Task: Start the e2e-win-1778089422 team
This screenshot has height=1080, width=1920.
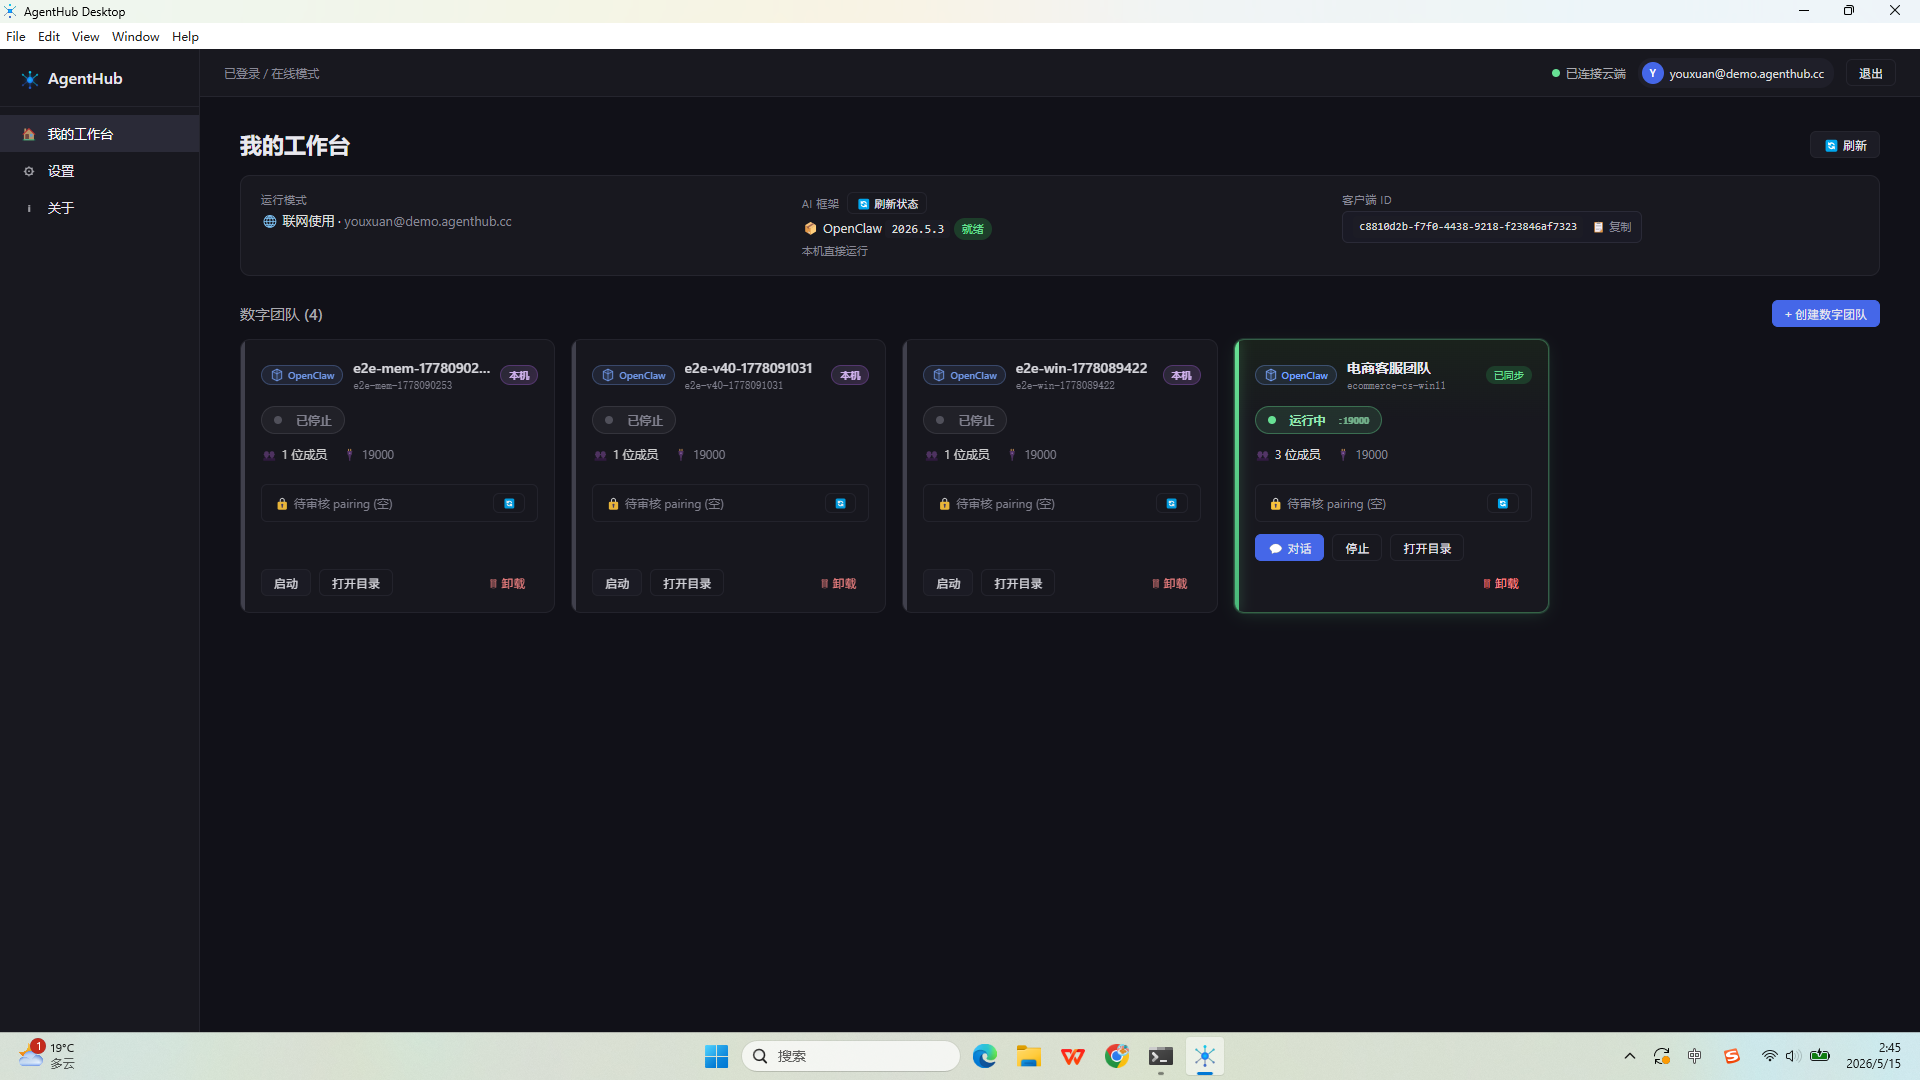Action: 948,584
